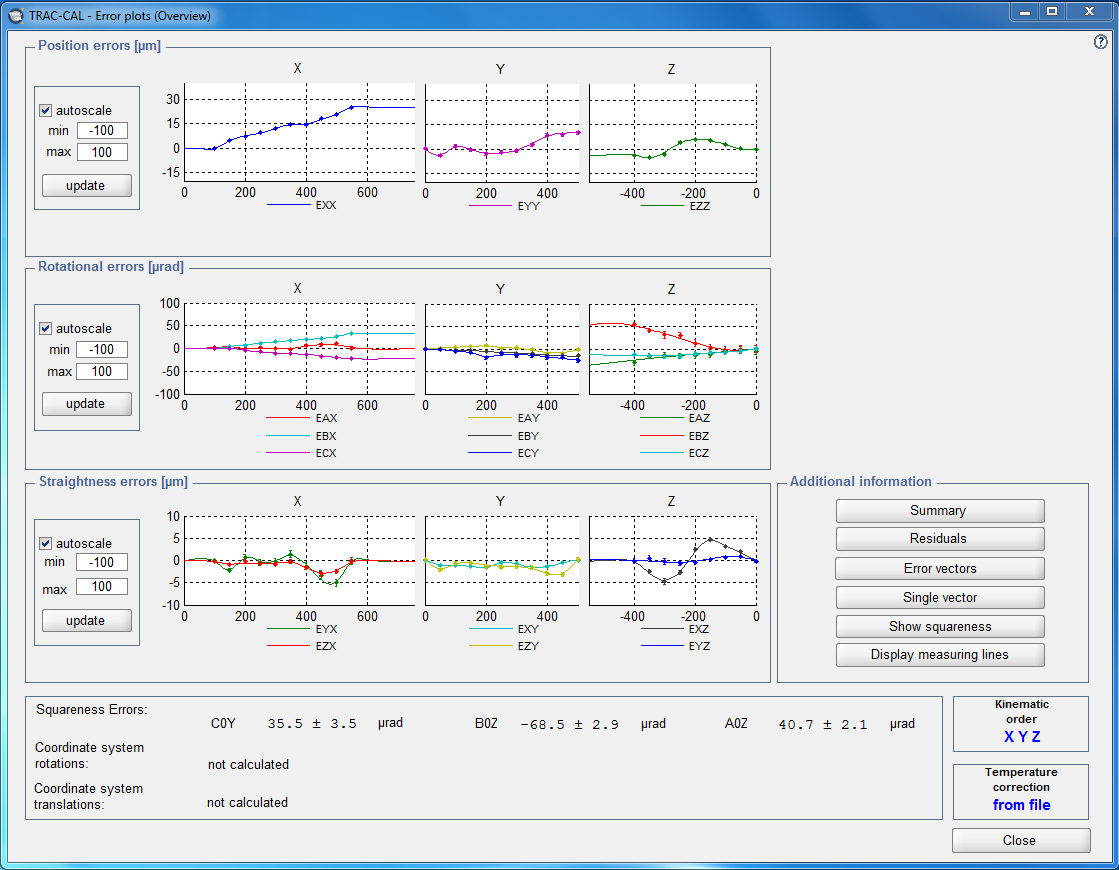Maximize the TRAC-CAL window
The image size is (1119, 870).
1052,12
